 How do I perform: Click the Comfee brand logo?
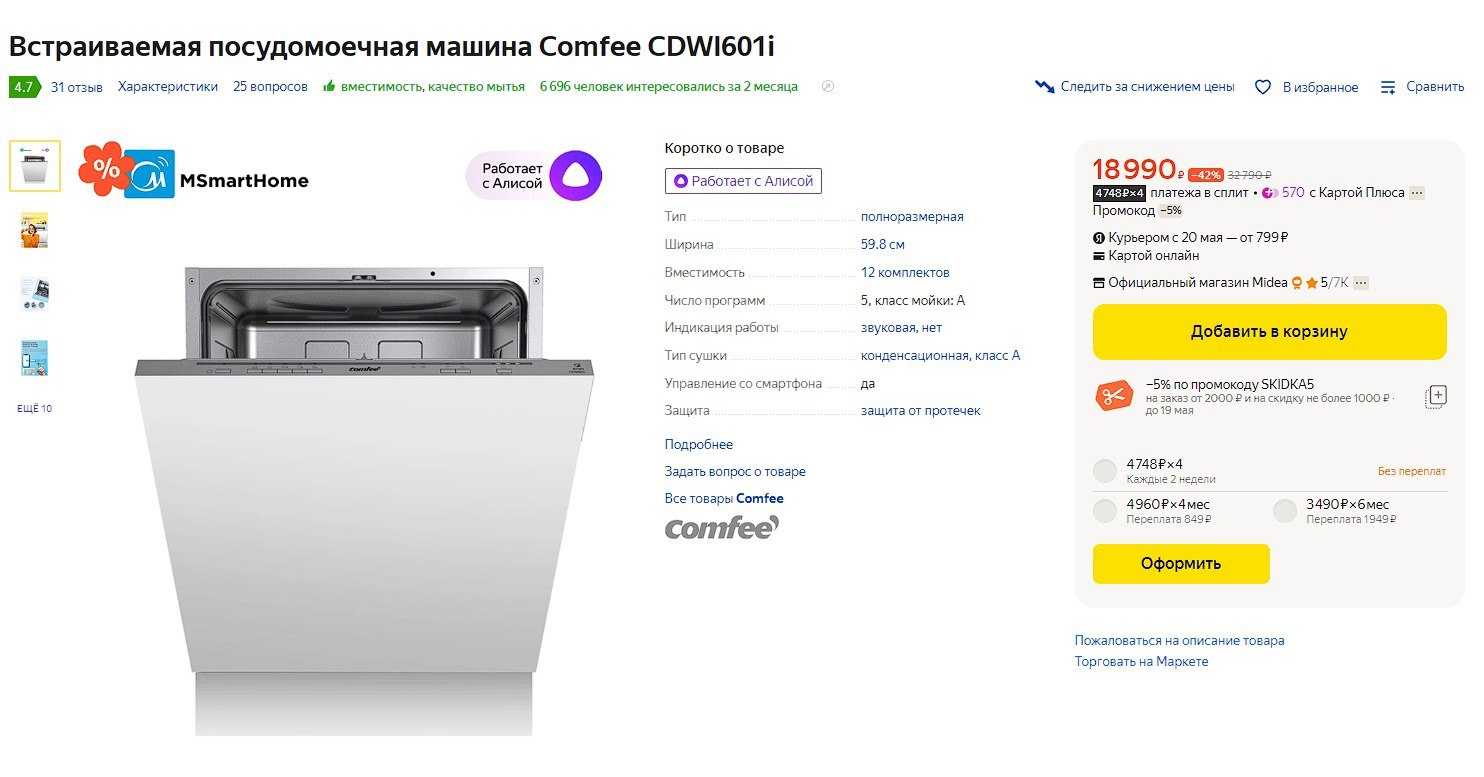[x=722, y=527]
